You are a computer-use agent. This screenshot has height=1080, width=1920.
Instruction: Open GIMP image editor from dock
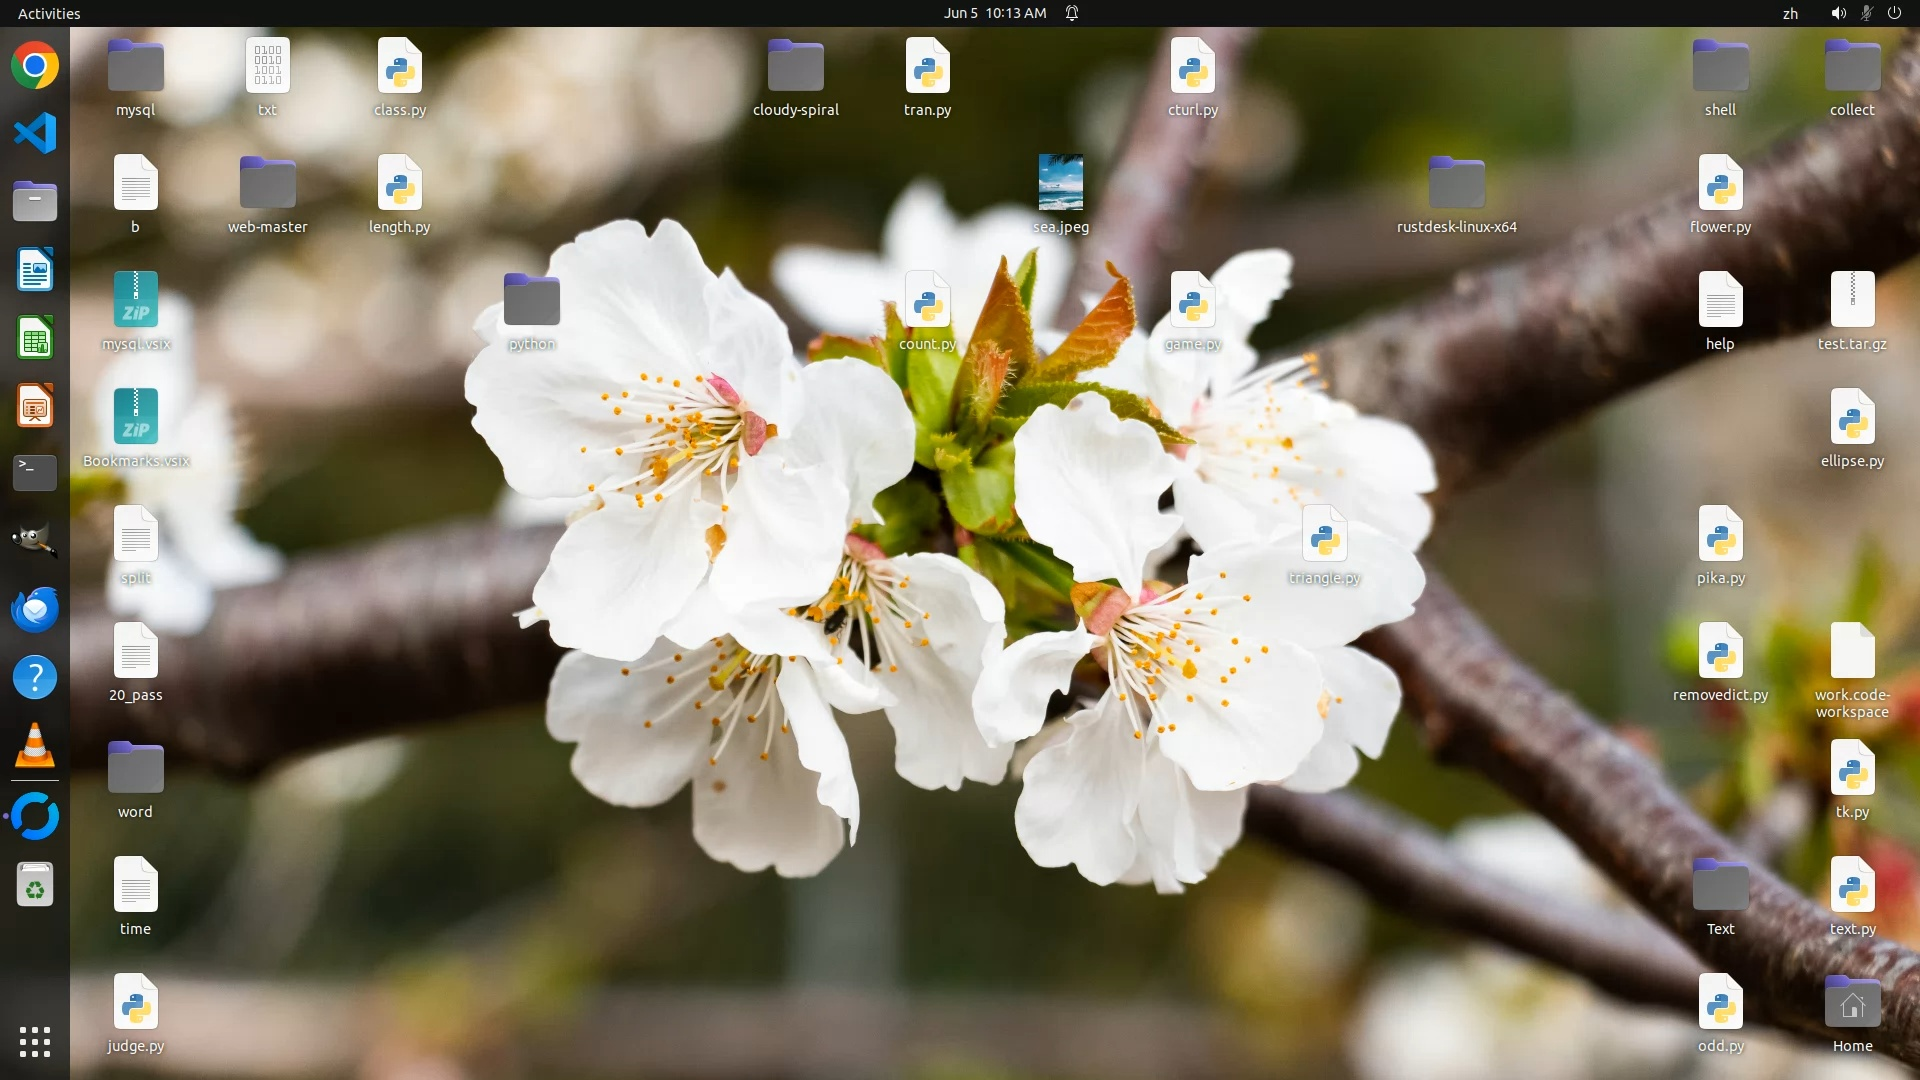tap(35, 540)
